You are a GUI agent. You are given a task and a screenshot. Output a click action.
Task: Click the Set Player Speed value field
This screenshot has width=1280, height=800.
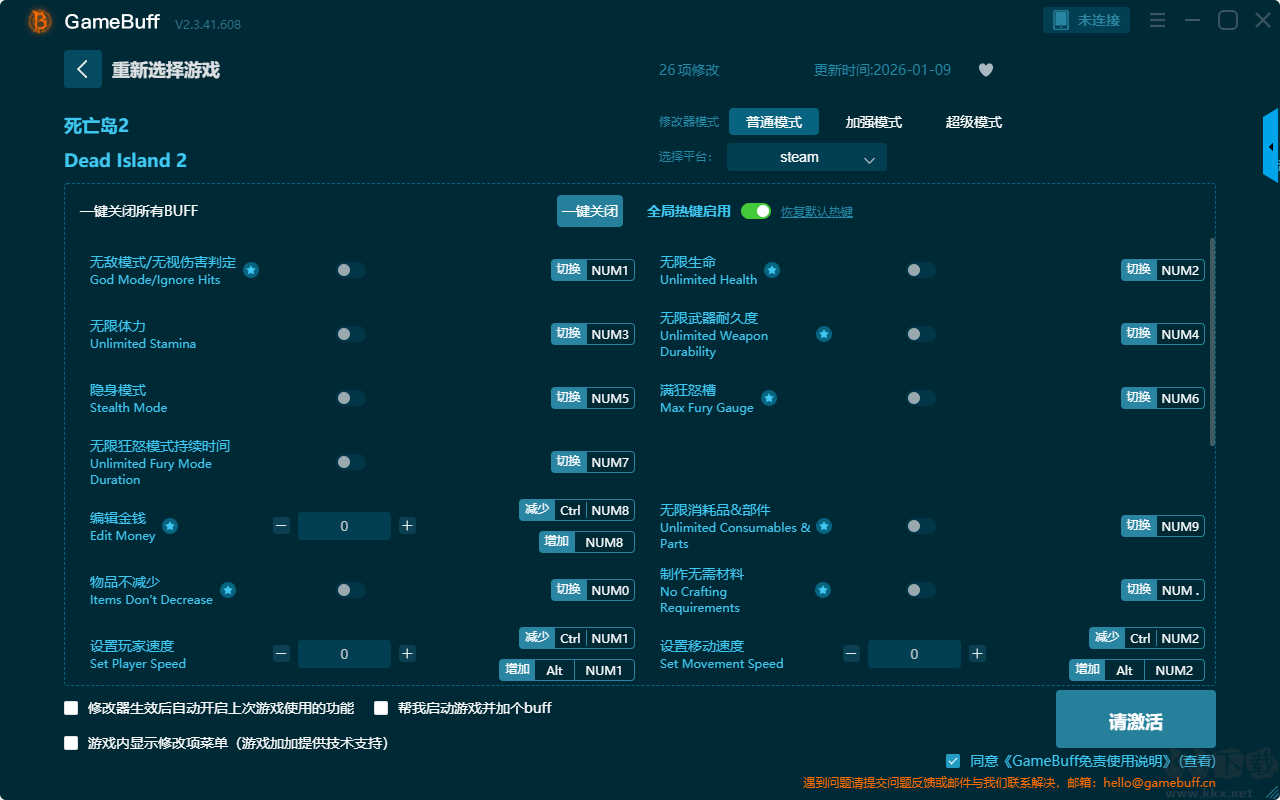(x=344, y=654)
